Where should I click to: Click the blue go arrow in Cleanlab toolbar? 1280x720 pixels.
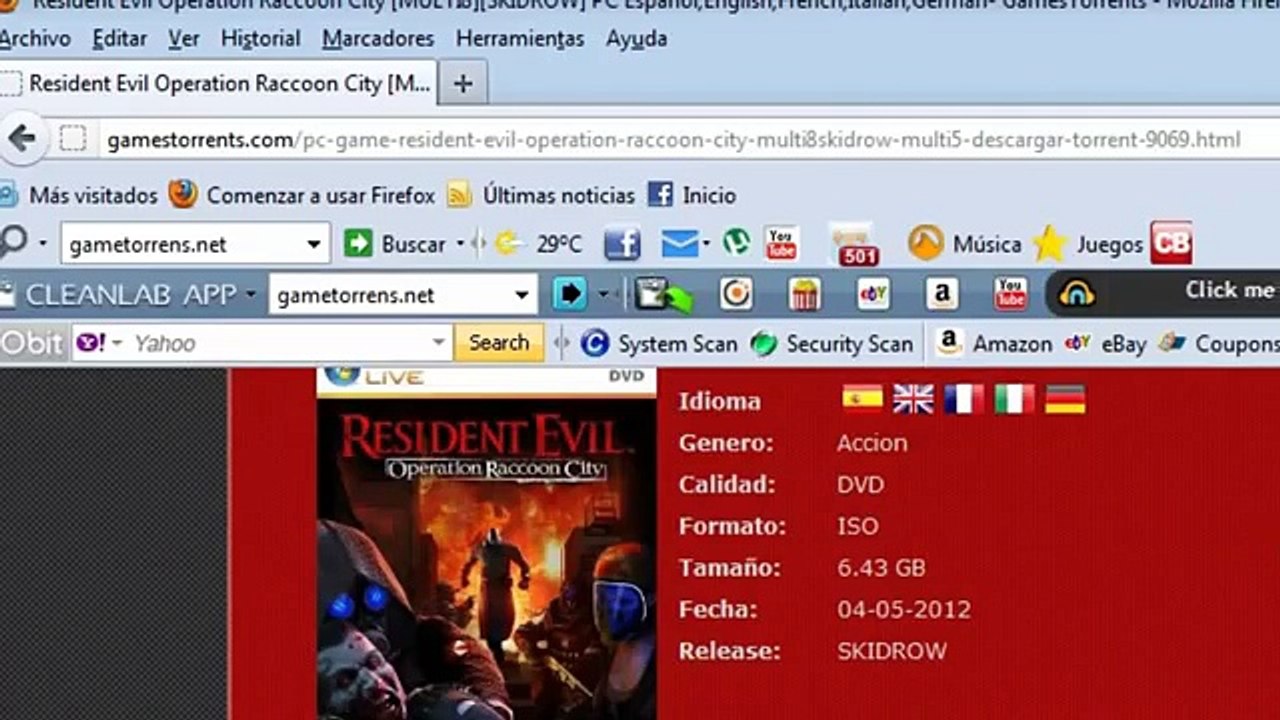[x=570, y=294]
